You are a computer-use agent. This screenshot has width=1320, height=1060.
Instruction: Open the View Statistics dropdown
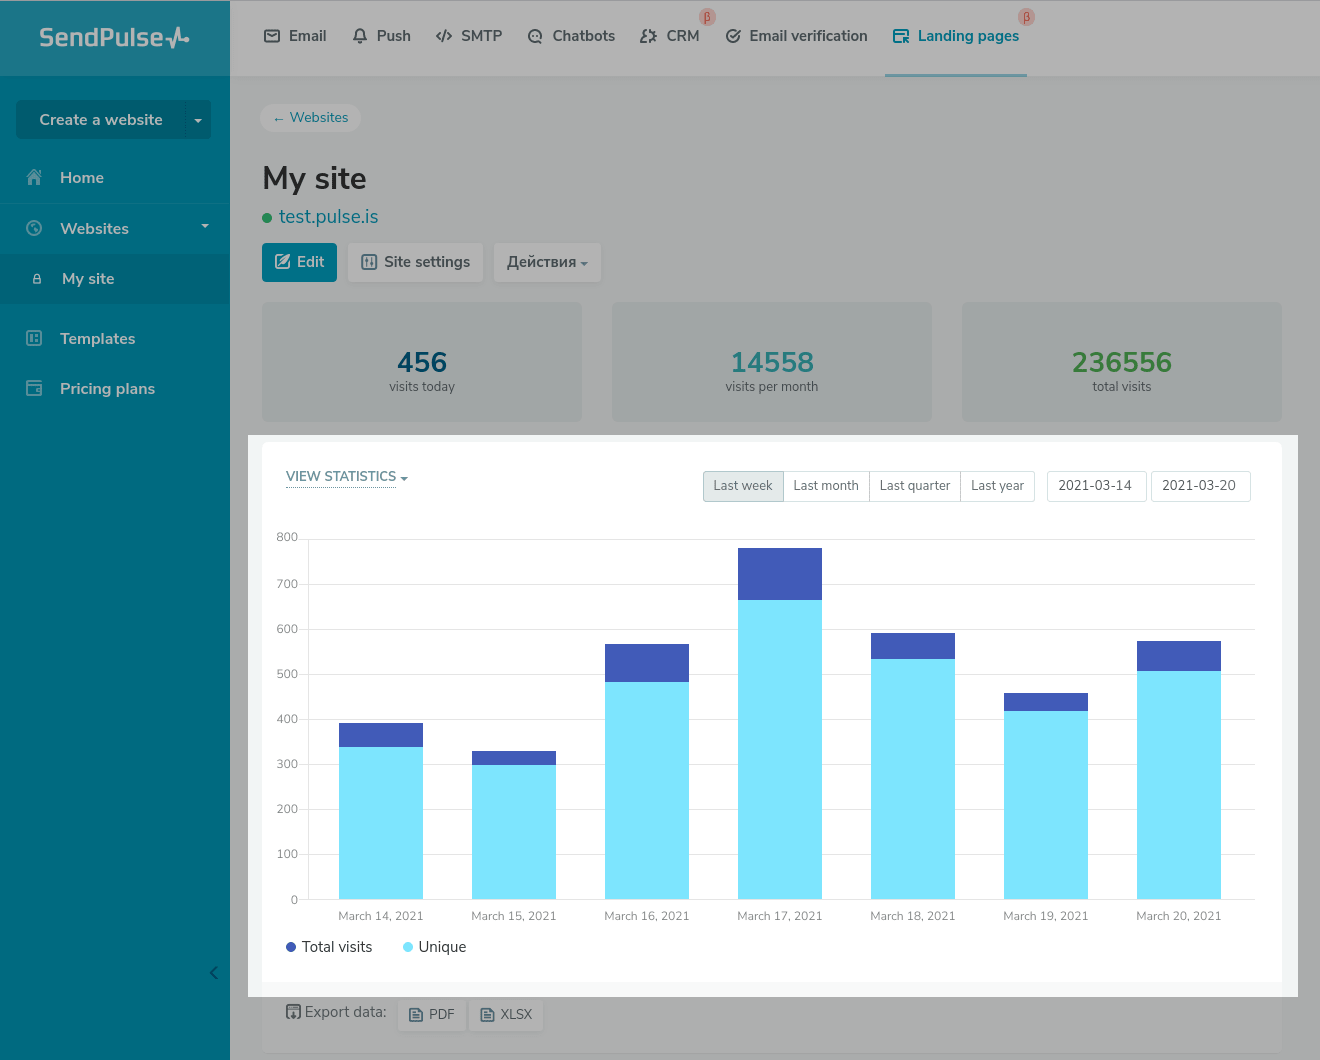pyautogui.click(x=346, y=477)
